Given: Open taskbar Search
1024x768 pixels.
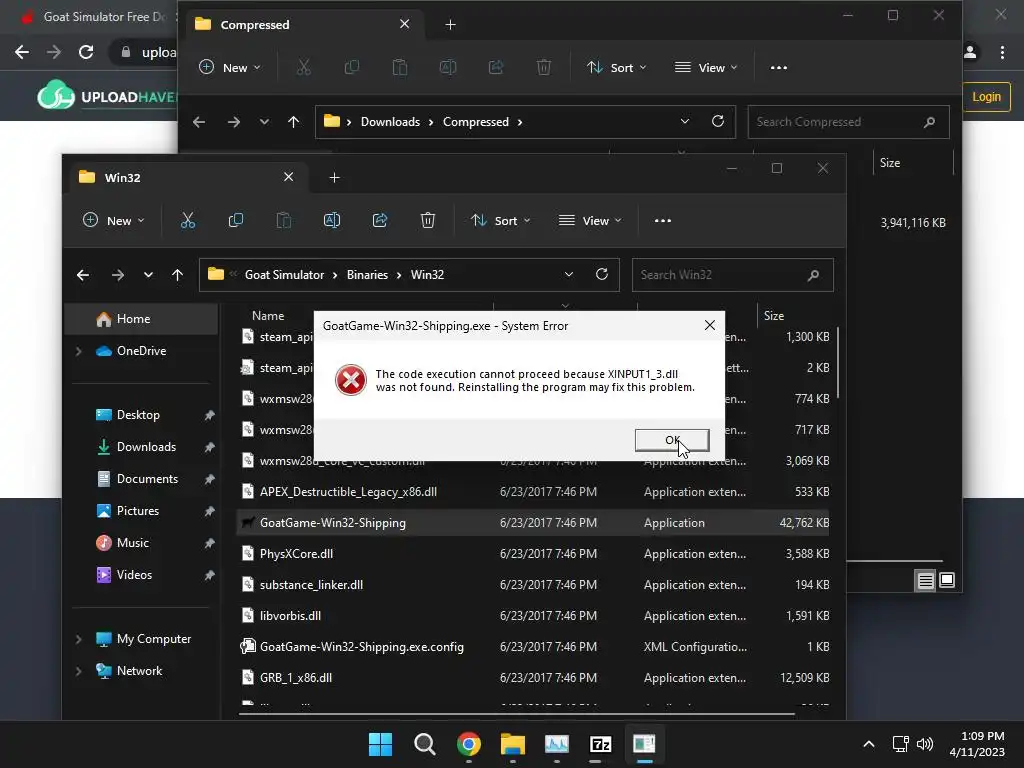Looking at the screenshot, I should (x=424, y=744).
